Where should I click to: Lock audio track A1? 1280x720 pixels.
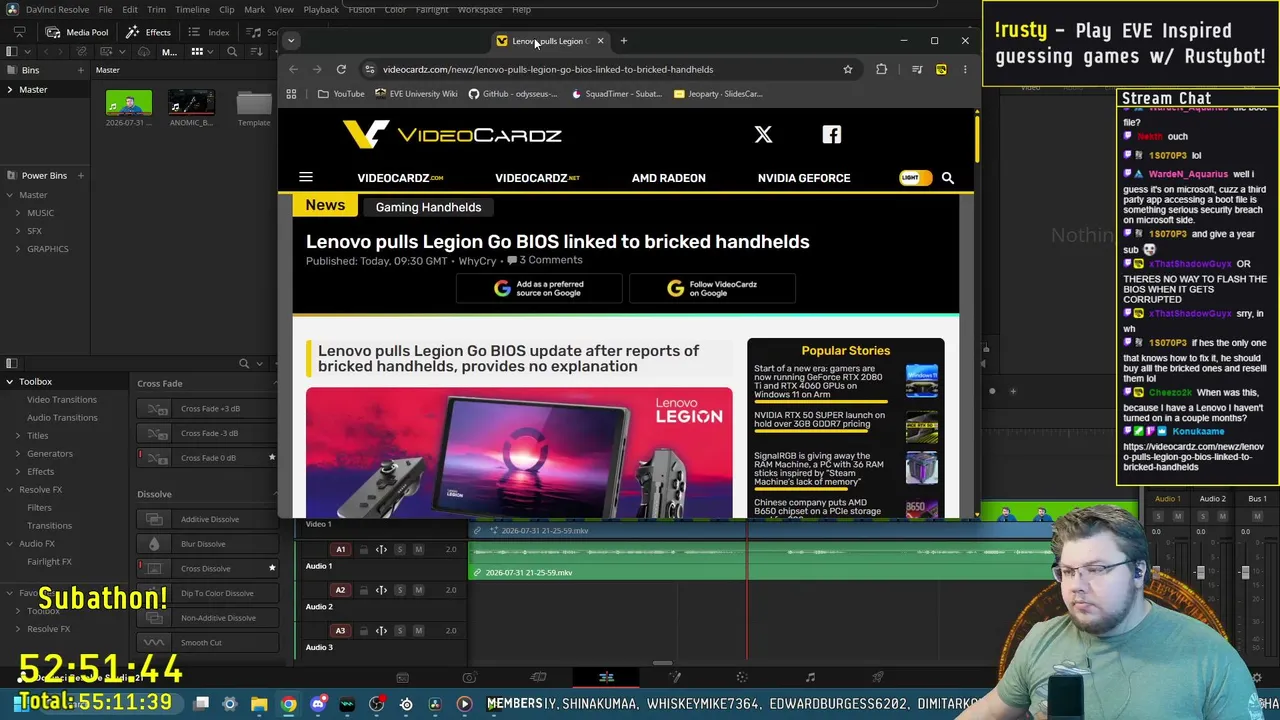363,549
